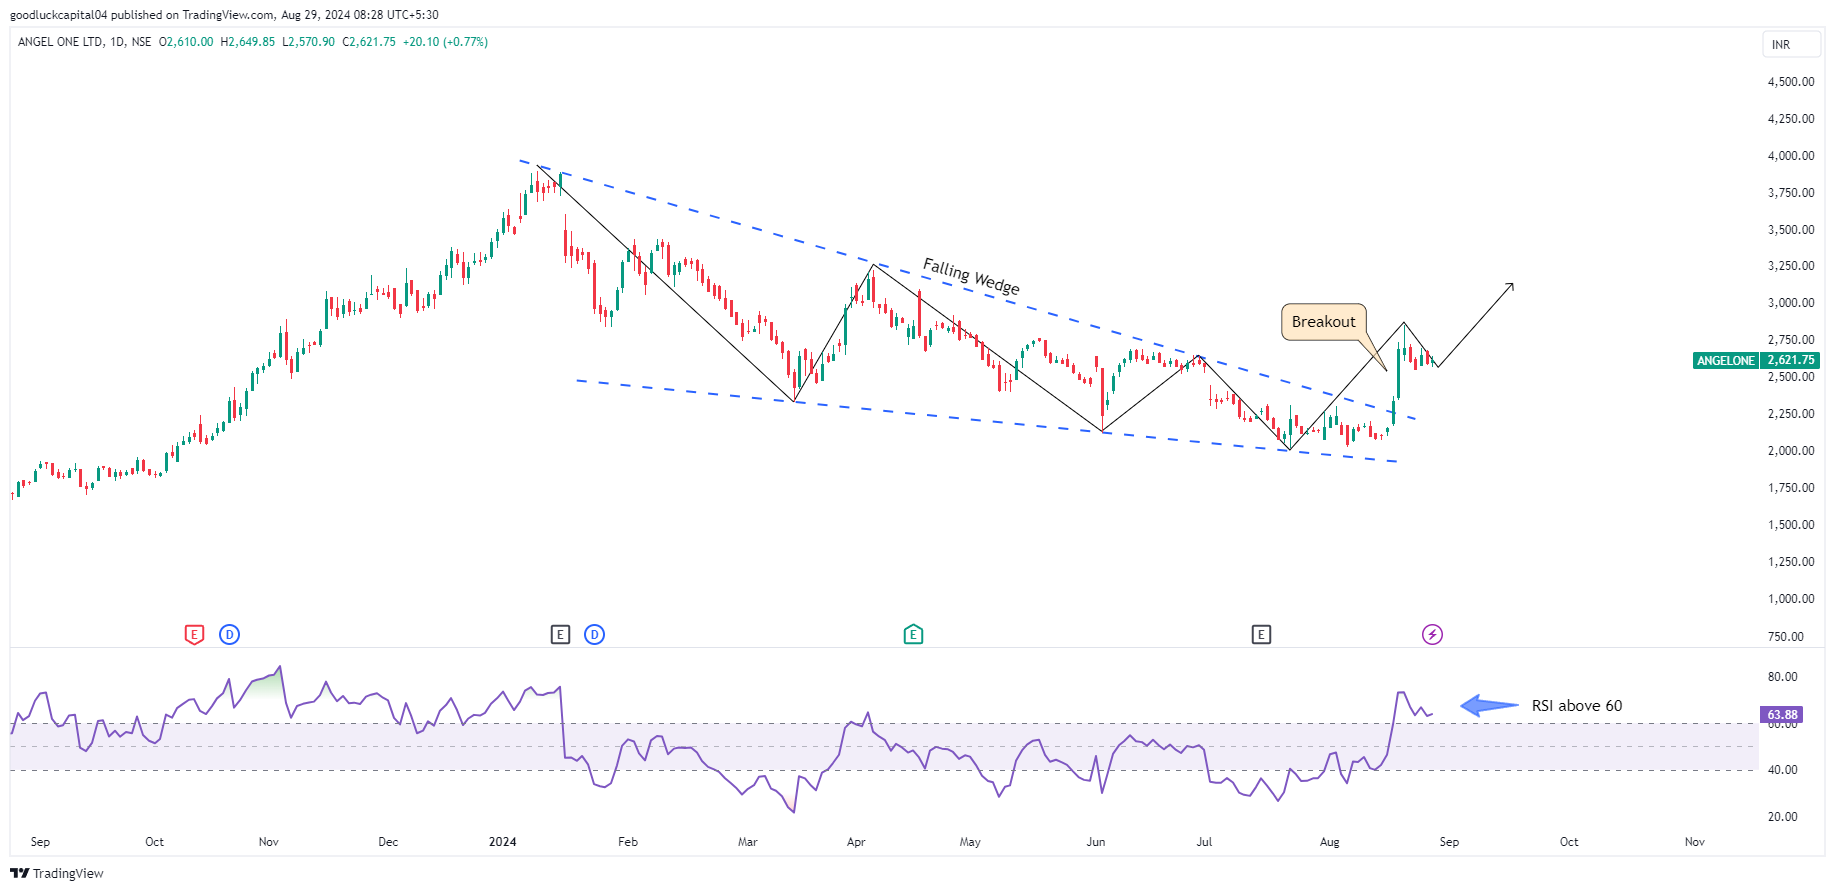Screen dimensions: 1835x891
Task: Click the high value H2,649.85
Action: coord(247,42)
